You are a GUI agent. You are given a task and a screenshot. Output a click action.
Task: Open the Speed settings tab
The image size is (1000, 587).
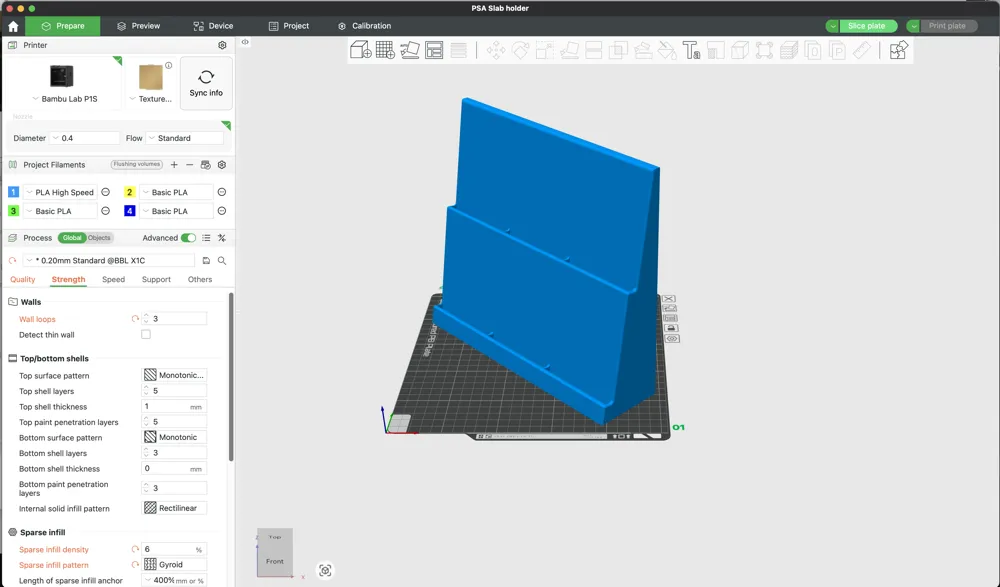114,279
